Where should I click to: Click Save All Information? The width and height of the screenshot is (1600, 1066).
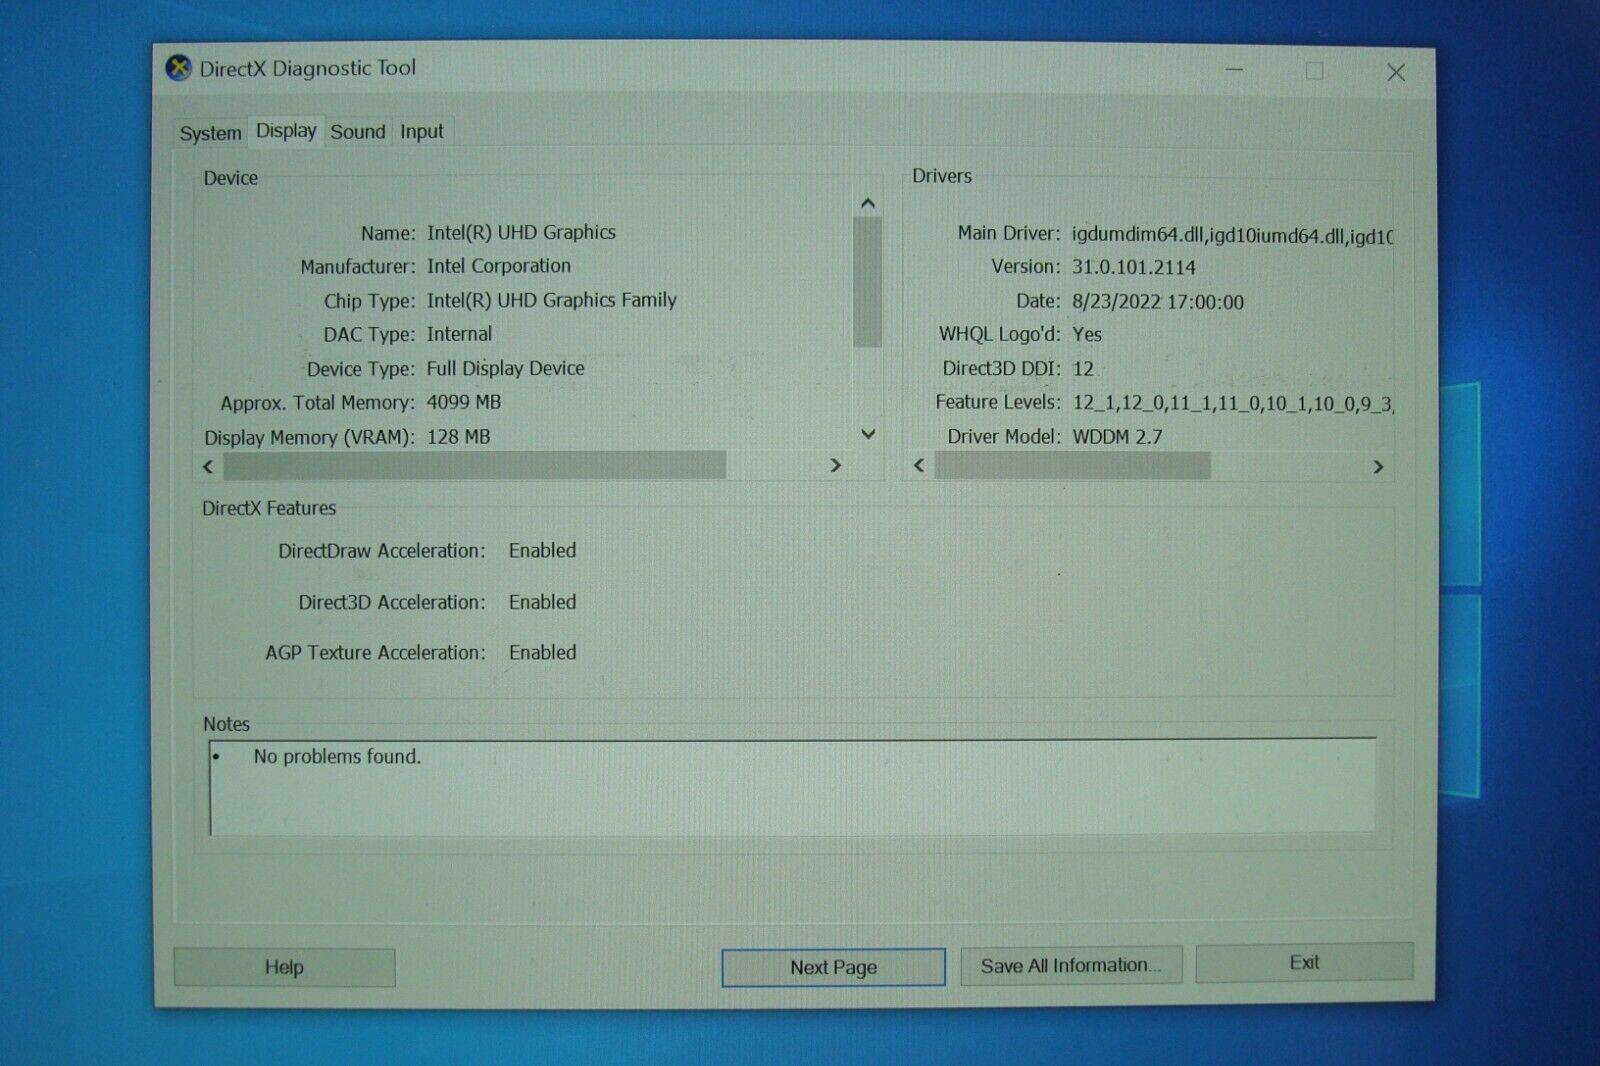pos(1071,964)
